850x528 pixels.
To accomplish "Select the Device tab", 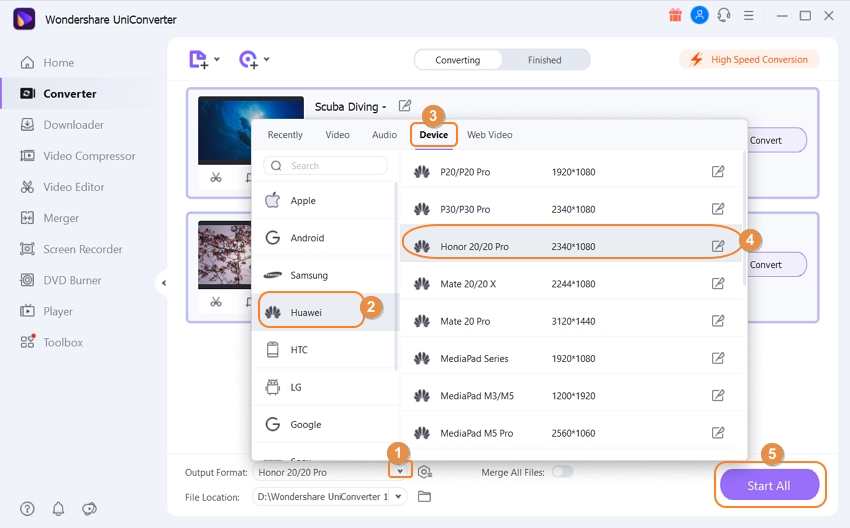I will tap(434, 134).
